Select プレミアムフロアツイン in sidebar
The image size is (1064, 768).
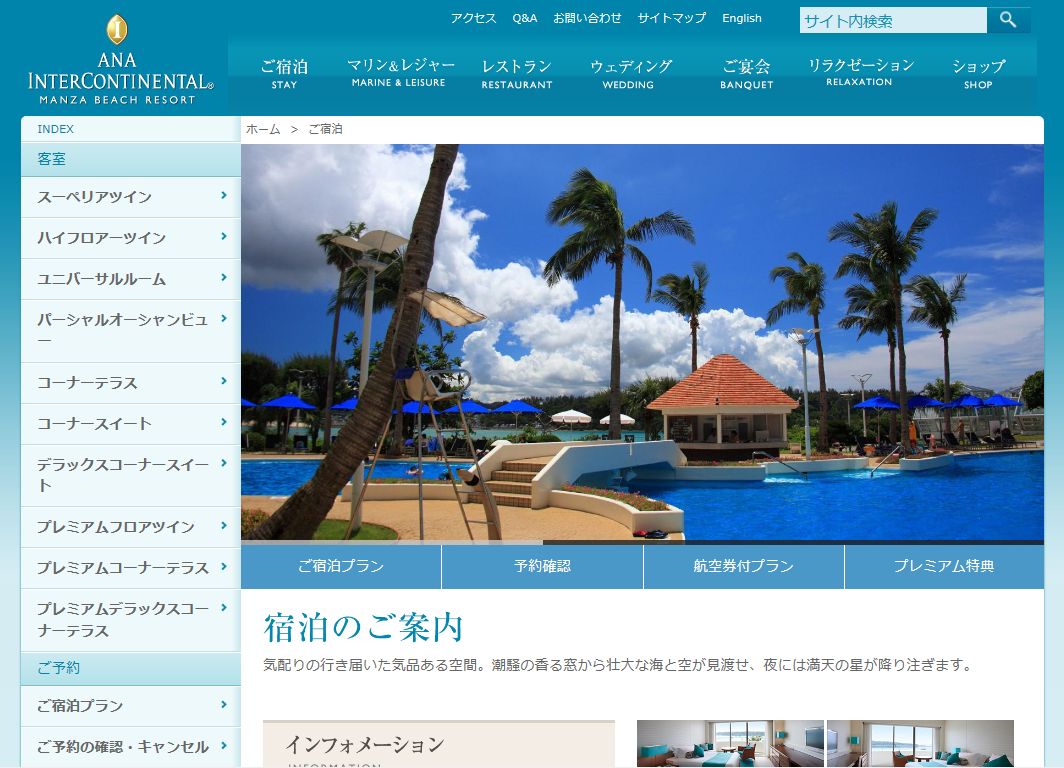pos(131,527)
